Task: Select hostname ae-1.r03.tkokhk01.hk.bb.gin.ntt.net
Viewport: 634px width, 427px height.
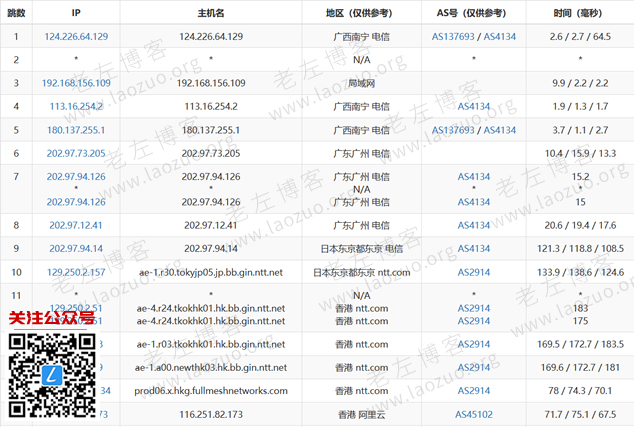Action: pyautogui.click(x=211, y=344)
